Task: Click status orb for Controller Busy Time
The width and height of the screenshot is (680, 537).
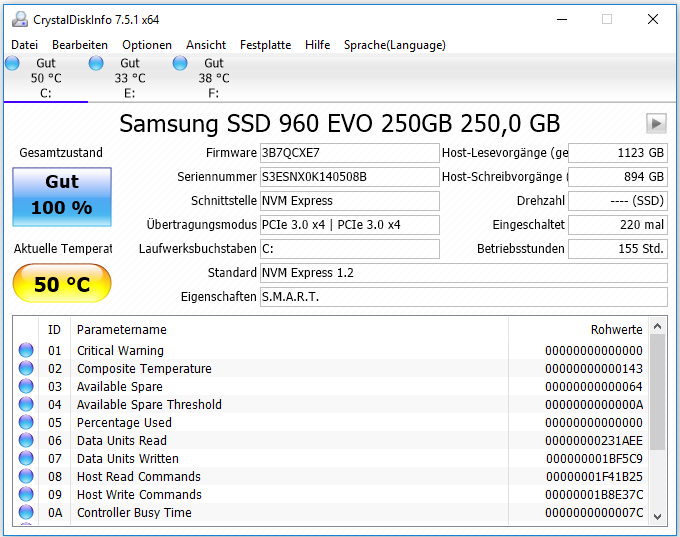Action: click(x=26, y=512)
